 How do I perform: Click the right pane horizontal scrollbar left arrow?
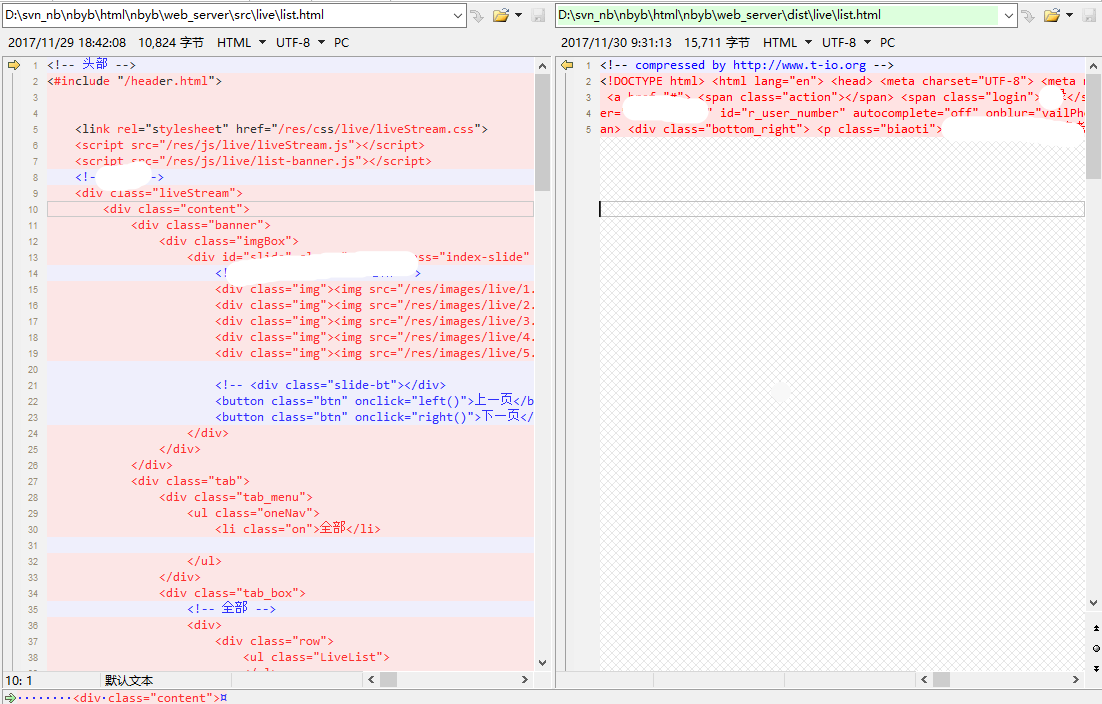[x=924, y=679]
